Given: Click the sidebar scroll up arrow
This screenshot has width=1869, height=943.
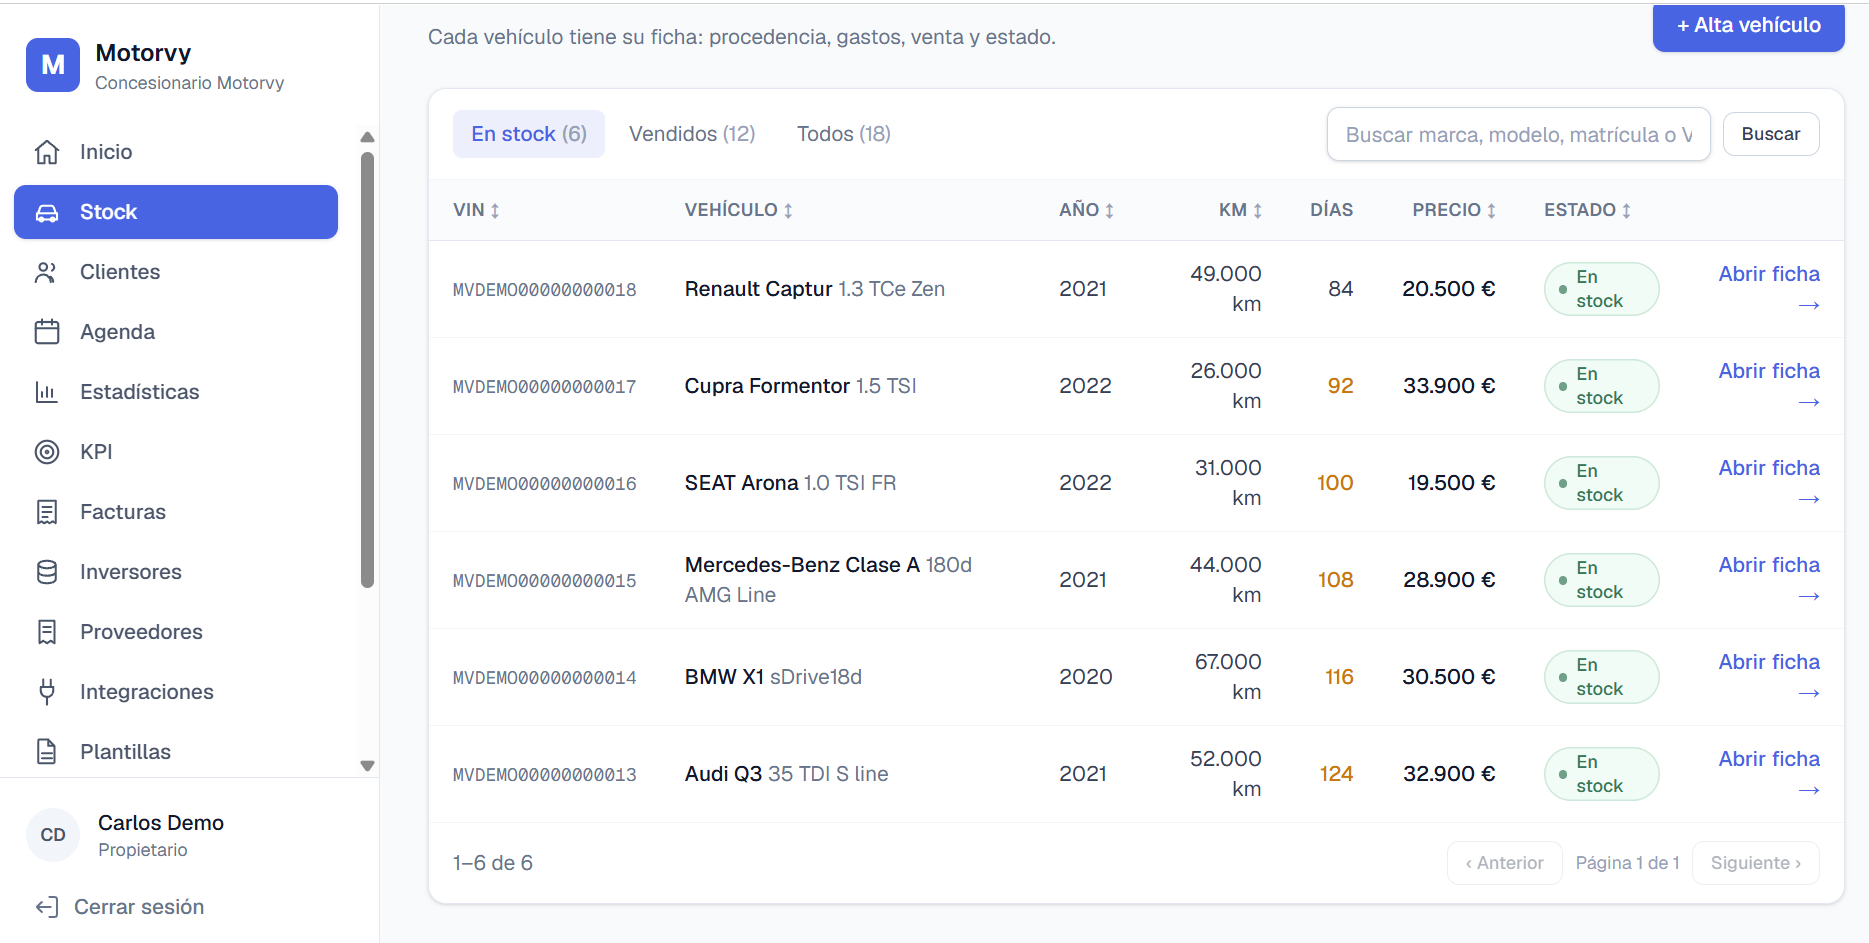Looking at the screenshot, I should 367,137.
